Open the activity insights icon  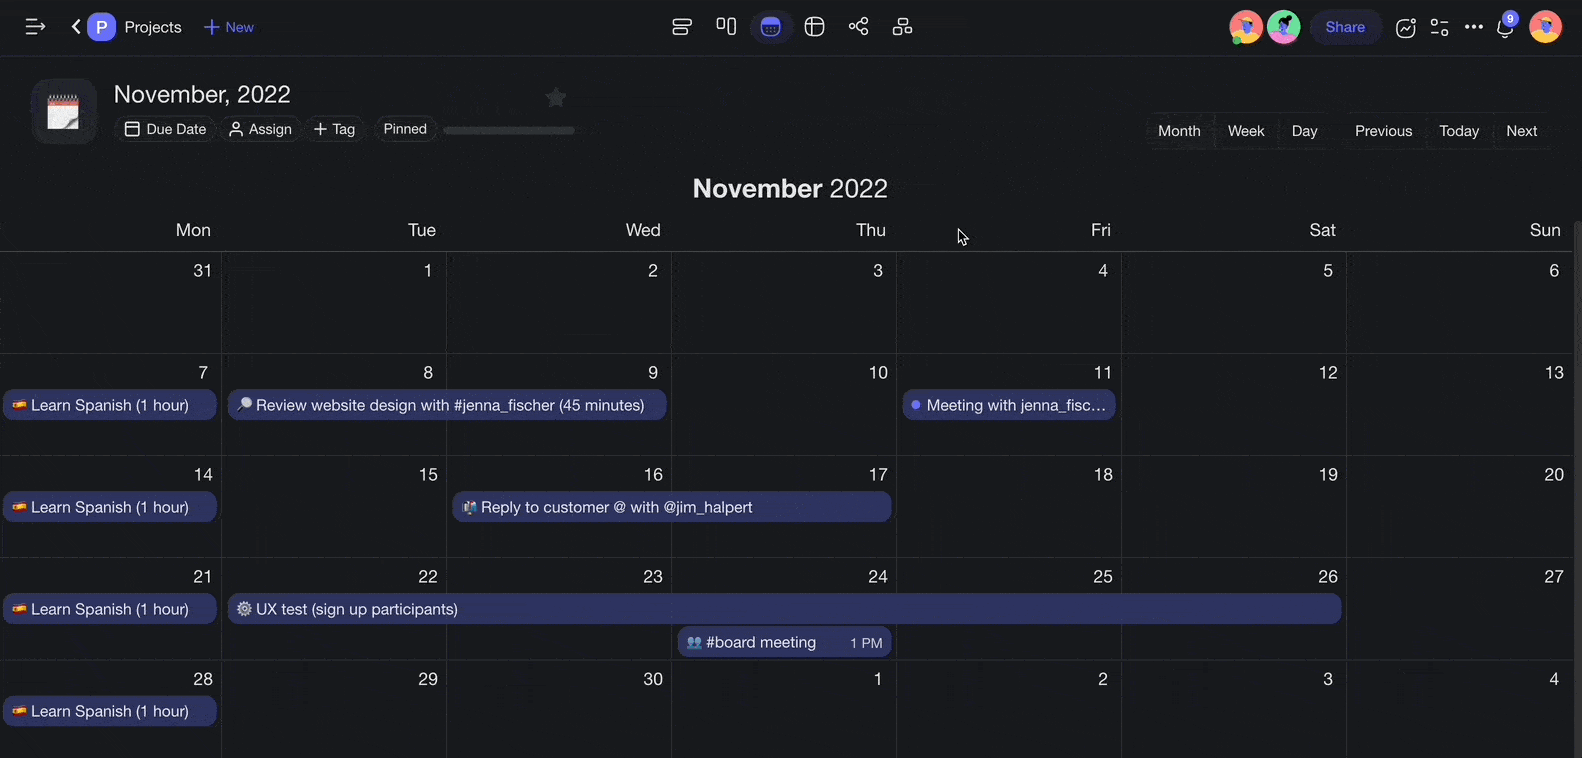[1406, 28]
